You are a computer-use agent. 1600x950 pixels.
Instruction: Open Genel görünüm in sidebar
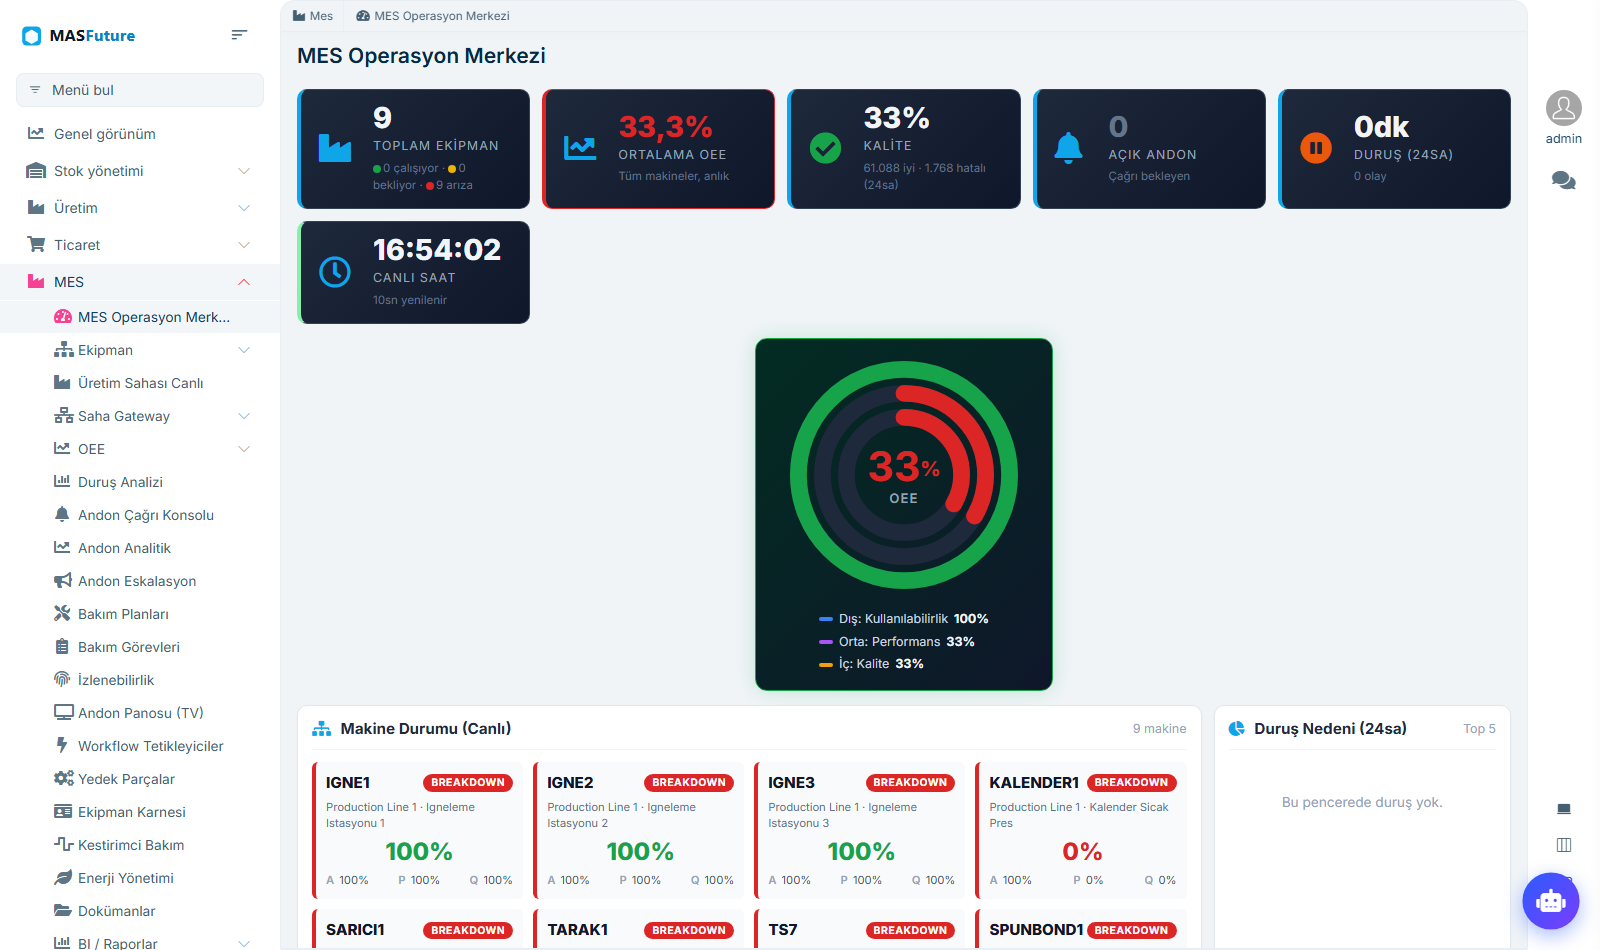(104, 134)
